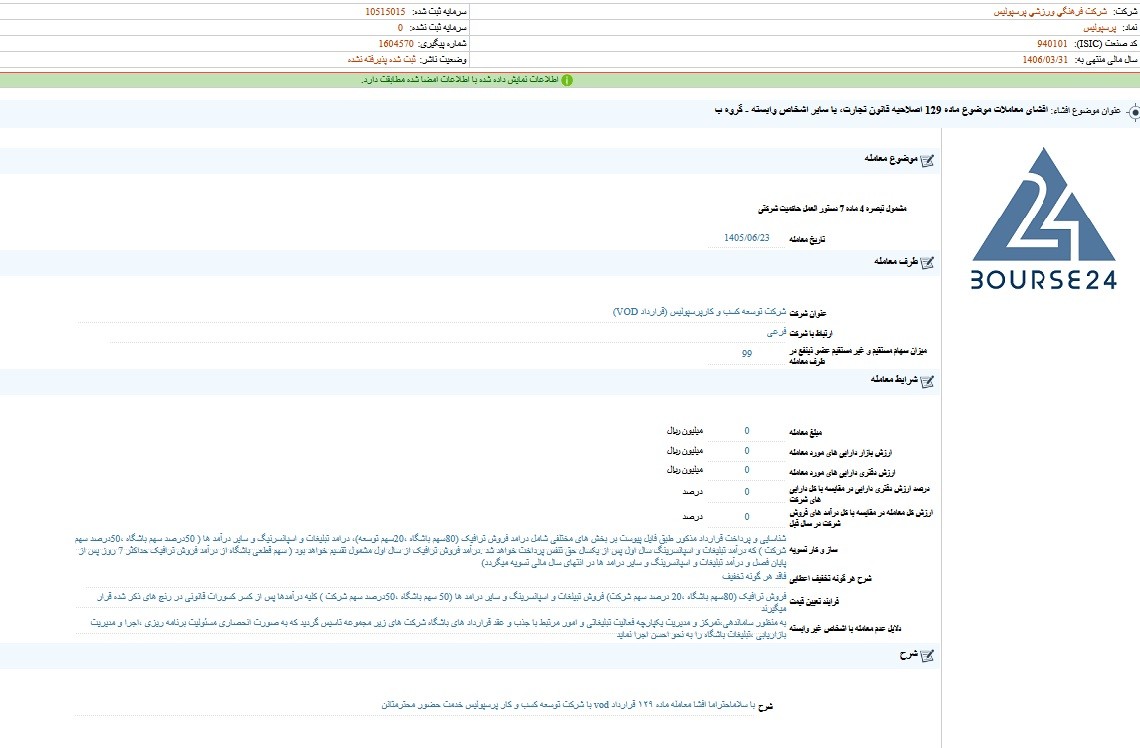Click company title field mentioning قرارداد VOD
Viewport: 1140px width, 748px height.
(699, 312)
